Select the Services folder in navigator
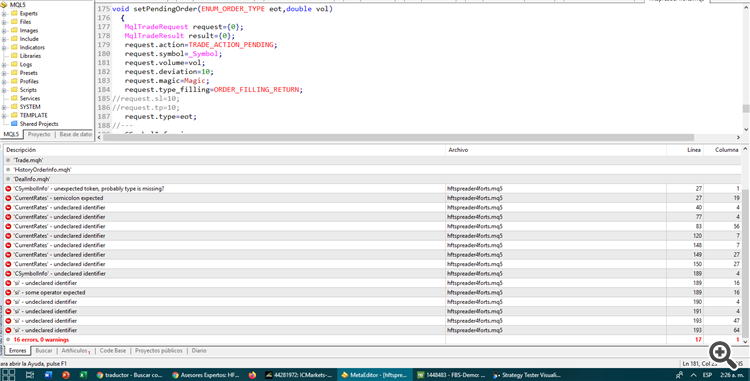Screen dimensions: 750x381 tap(30, 98)
